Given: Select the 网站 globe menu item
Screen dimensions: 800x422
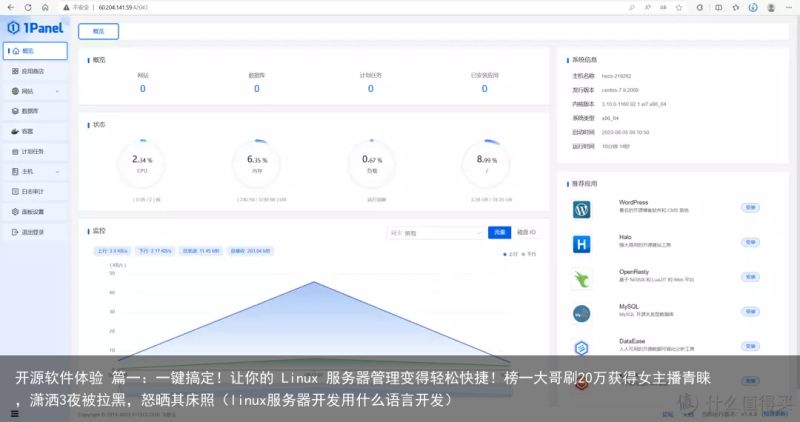Looking at the screenshot, I should click(x=35, y=91).
